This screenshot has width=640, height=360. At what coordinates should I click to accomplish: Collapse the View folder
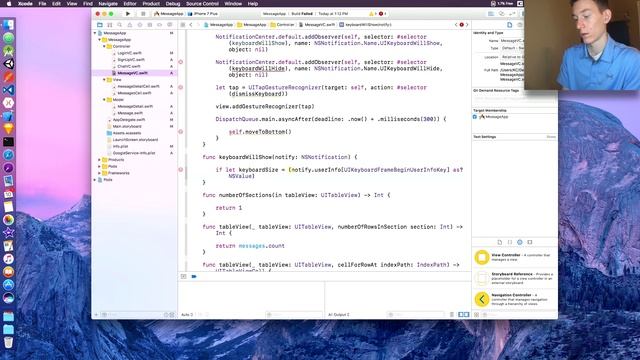coord(104,80)
